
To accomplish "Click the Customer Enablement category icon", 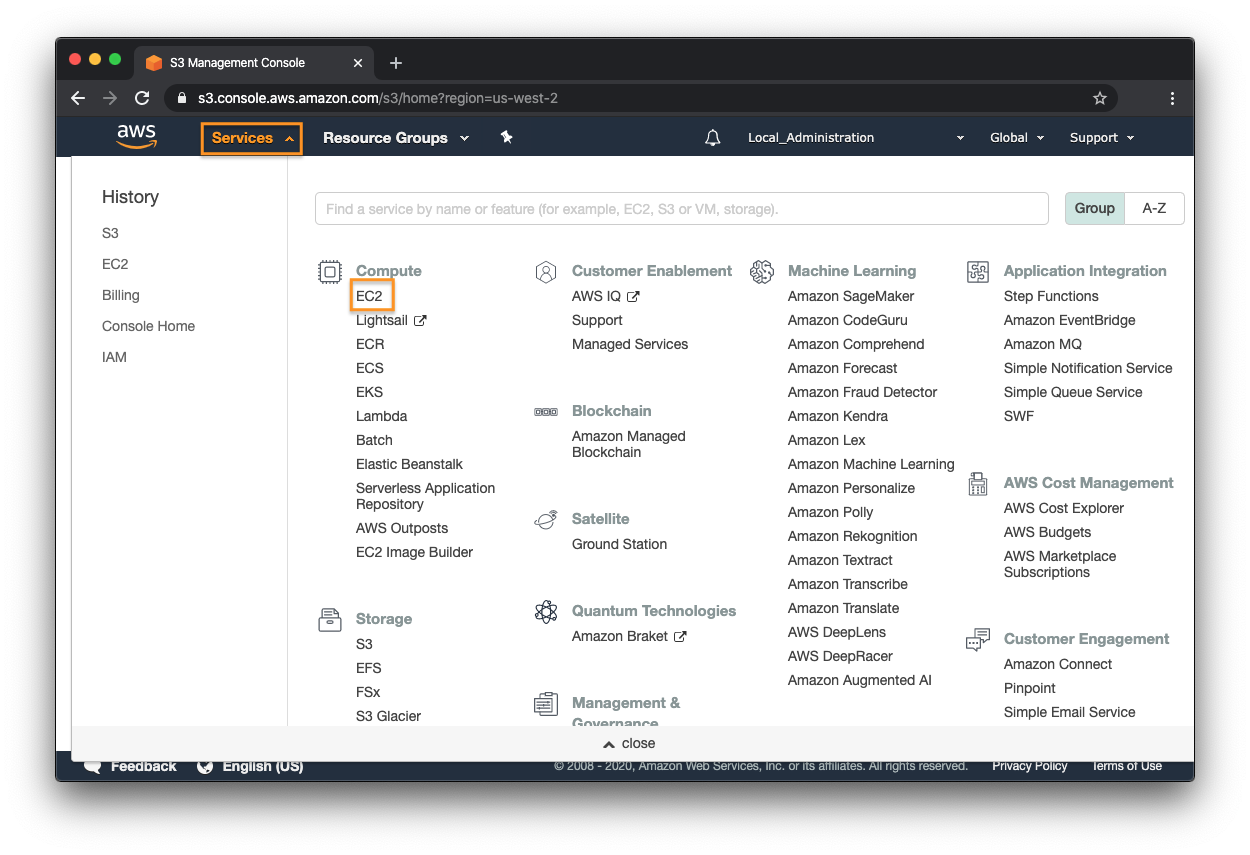I will pos(546,271).
